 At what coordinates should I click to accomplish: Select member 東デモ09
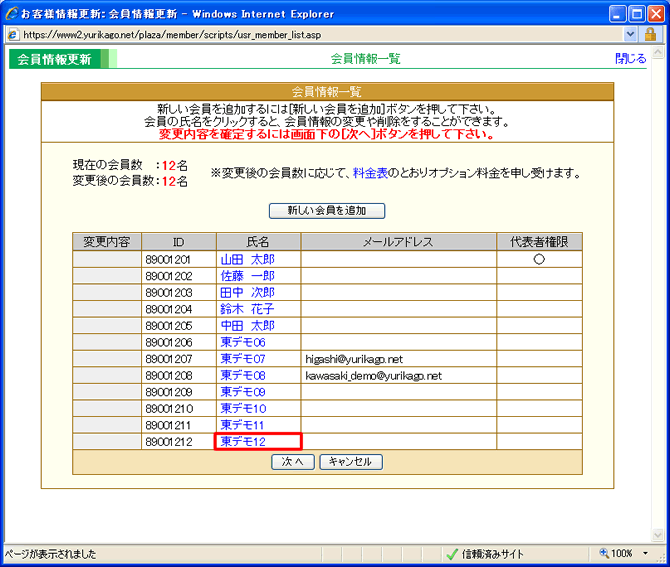243,392
